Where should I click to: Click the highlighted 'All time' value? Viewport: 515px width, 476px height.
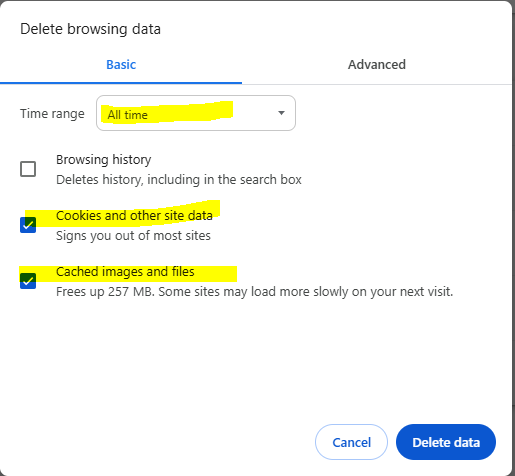click(x=127, y=115)
